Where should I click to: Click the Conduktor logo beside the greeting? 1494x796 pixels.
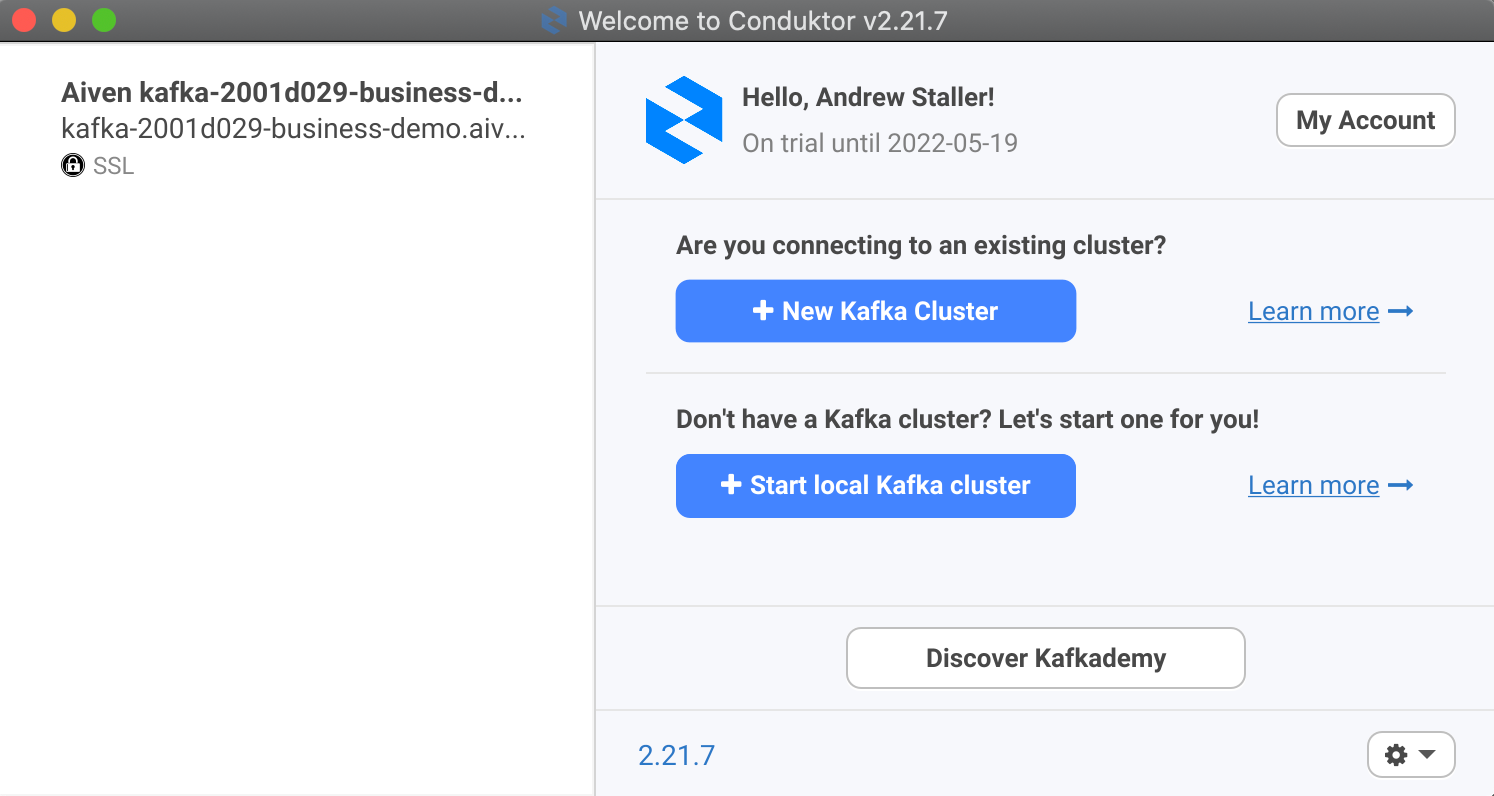(684, 120)
